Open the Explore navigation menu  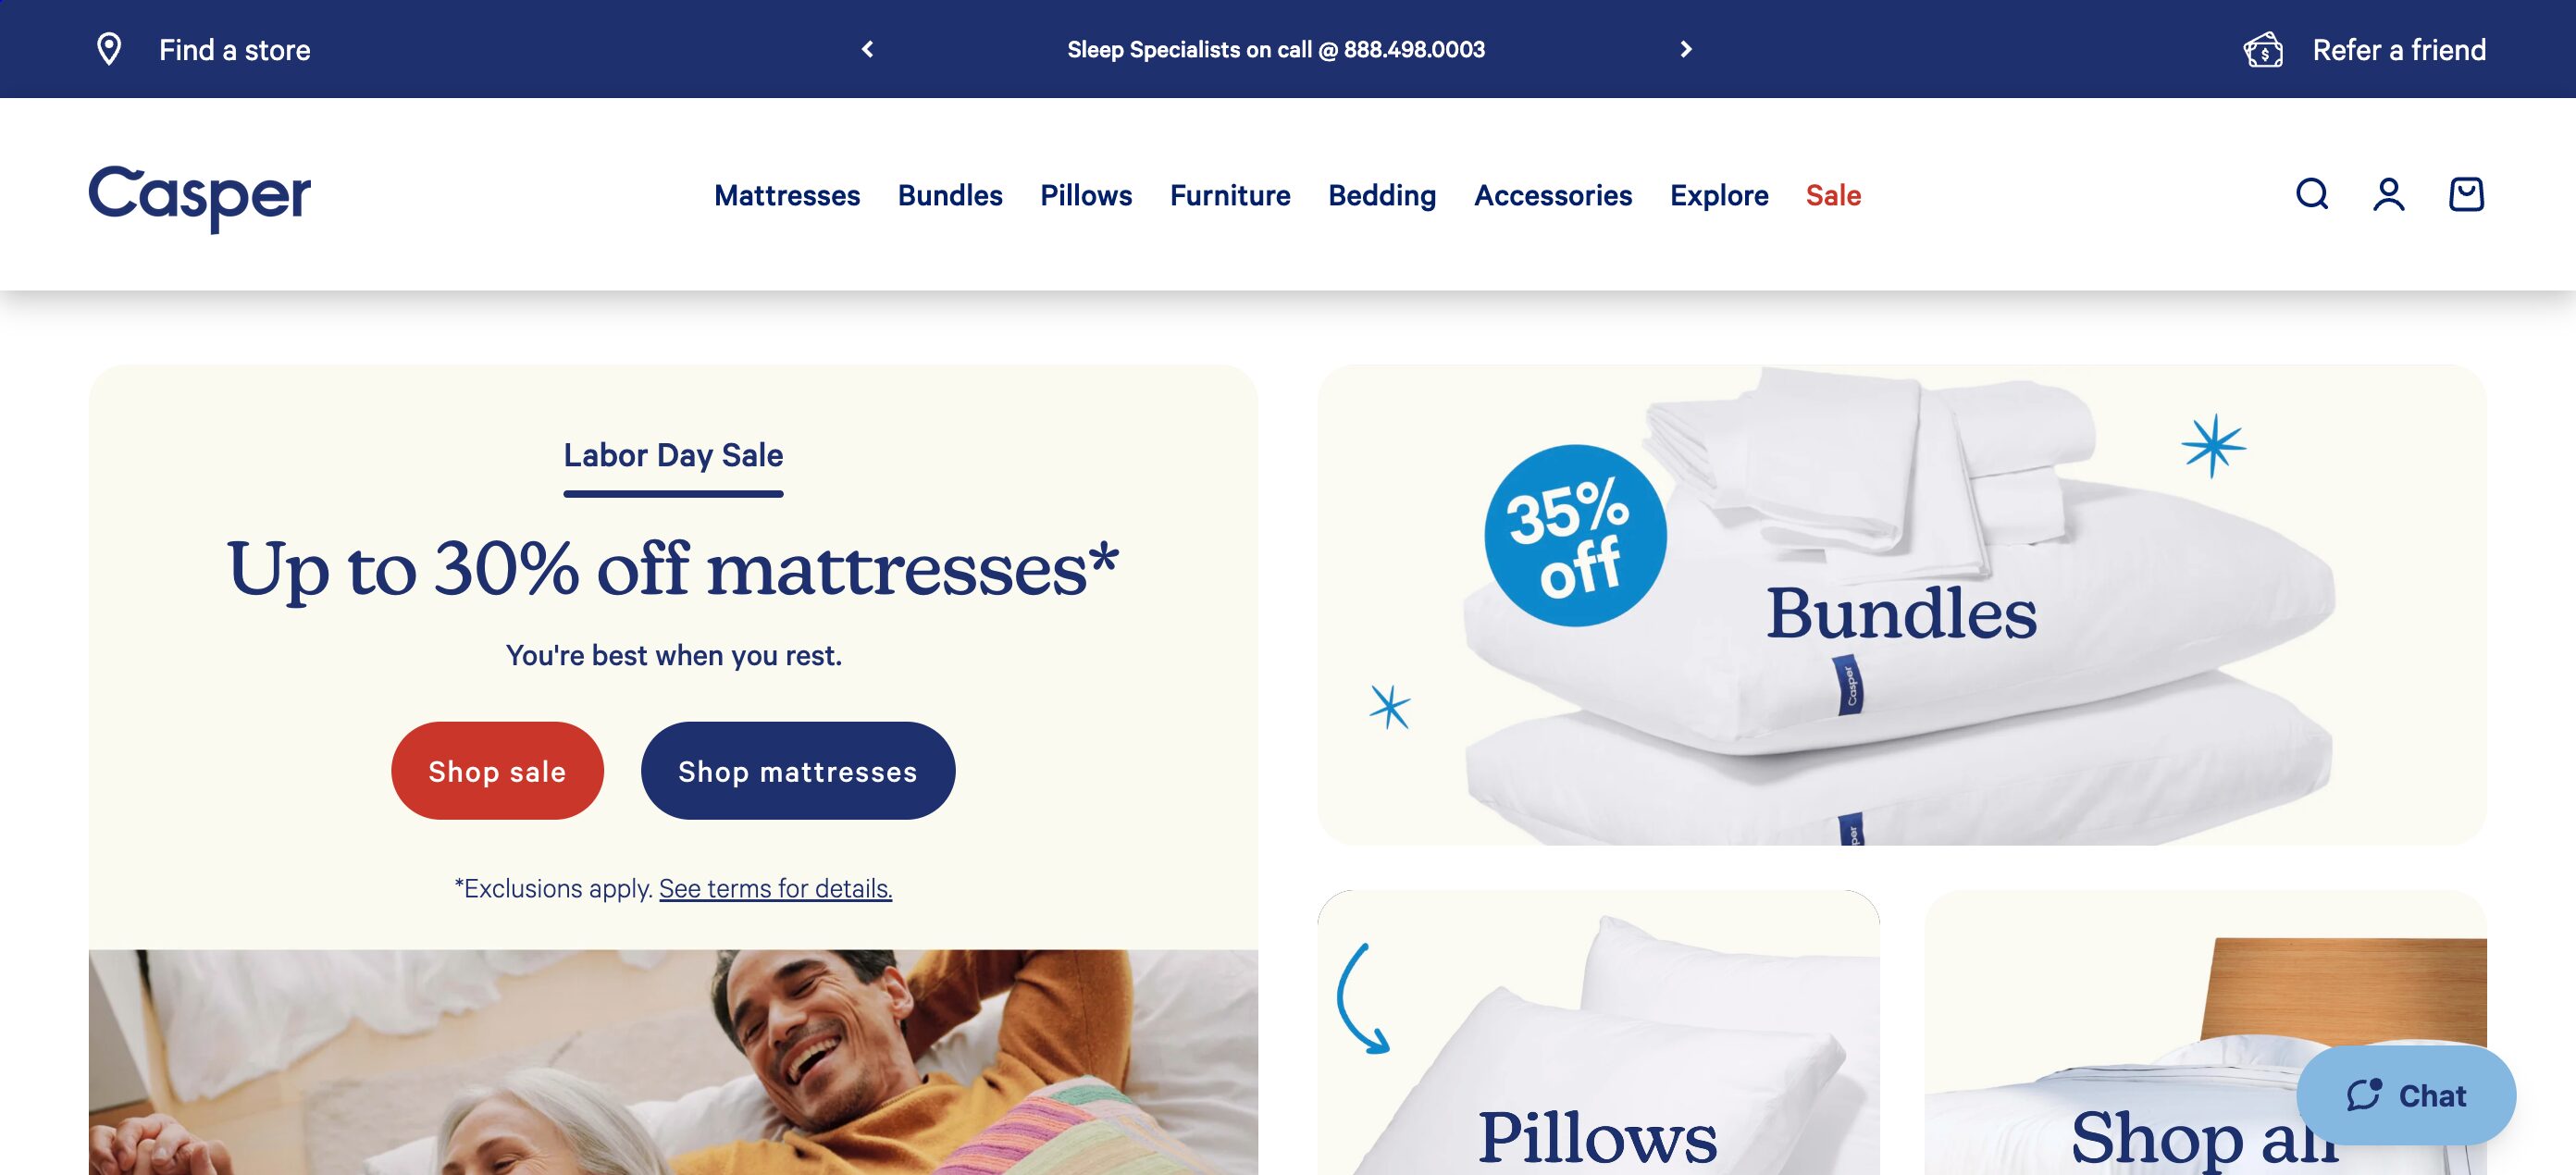(x=1719, y=195)
